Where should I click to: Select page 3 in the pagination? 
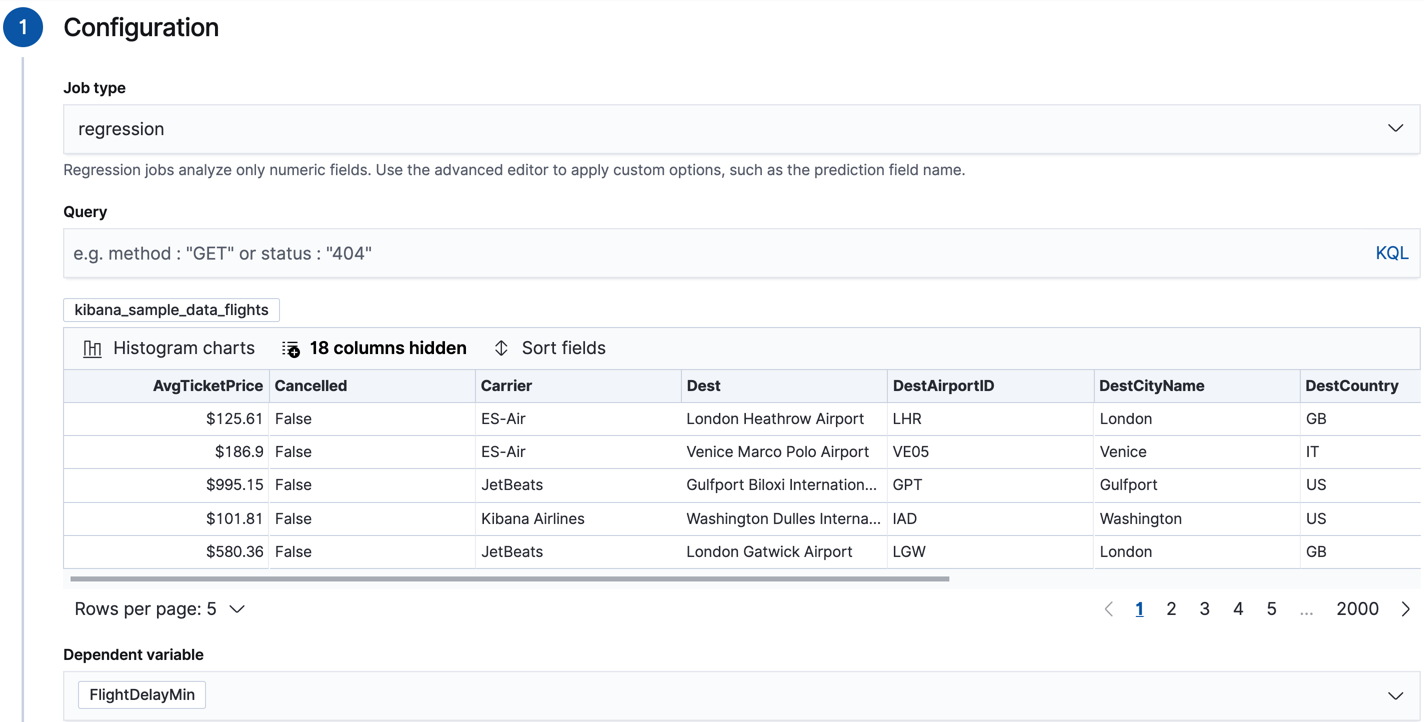pyautogui.click(x=1204, y=608)
